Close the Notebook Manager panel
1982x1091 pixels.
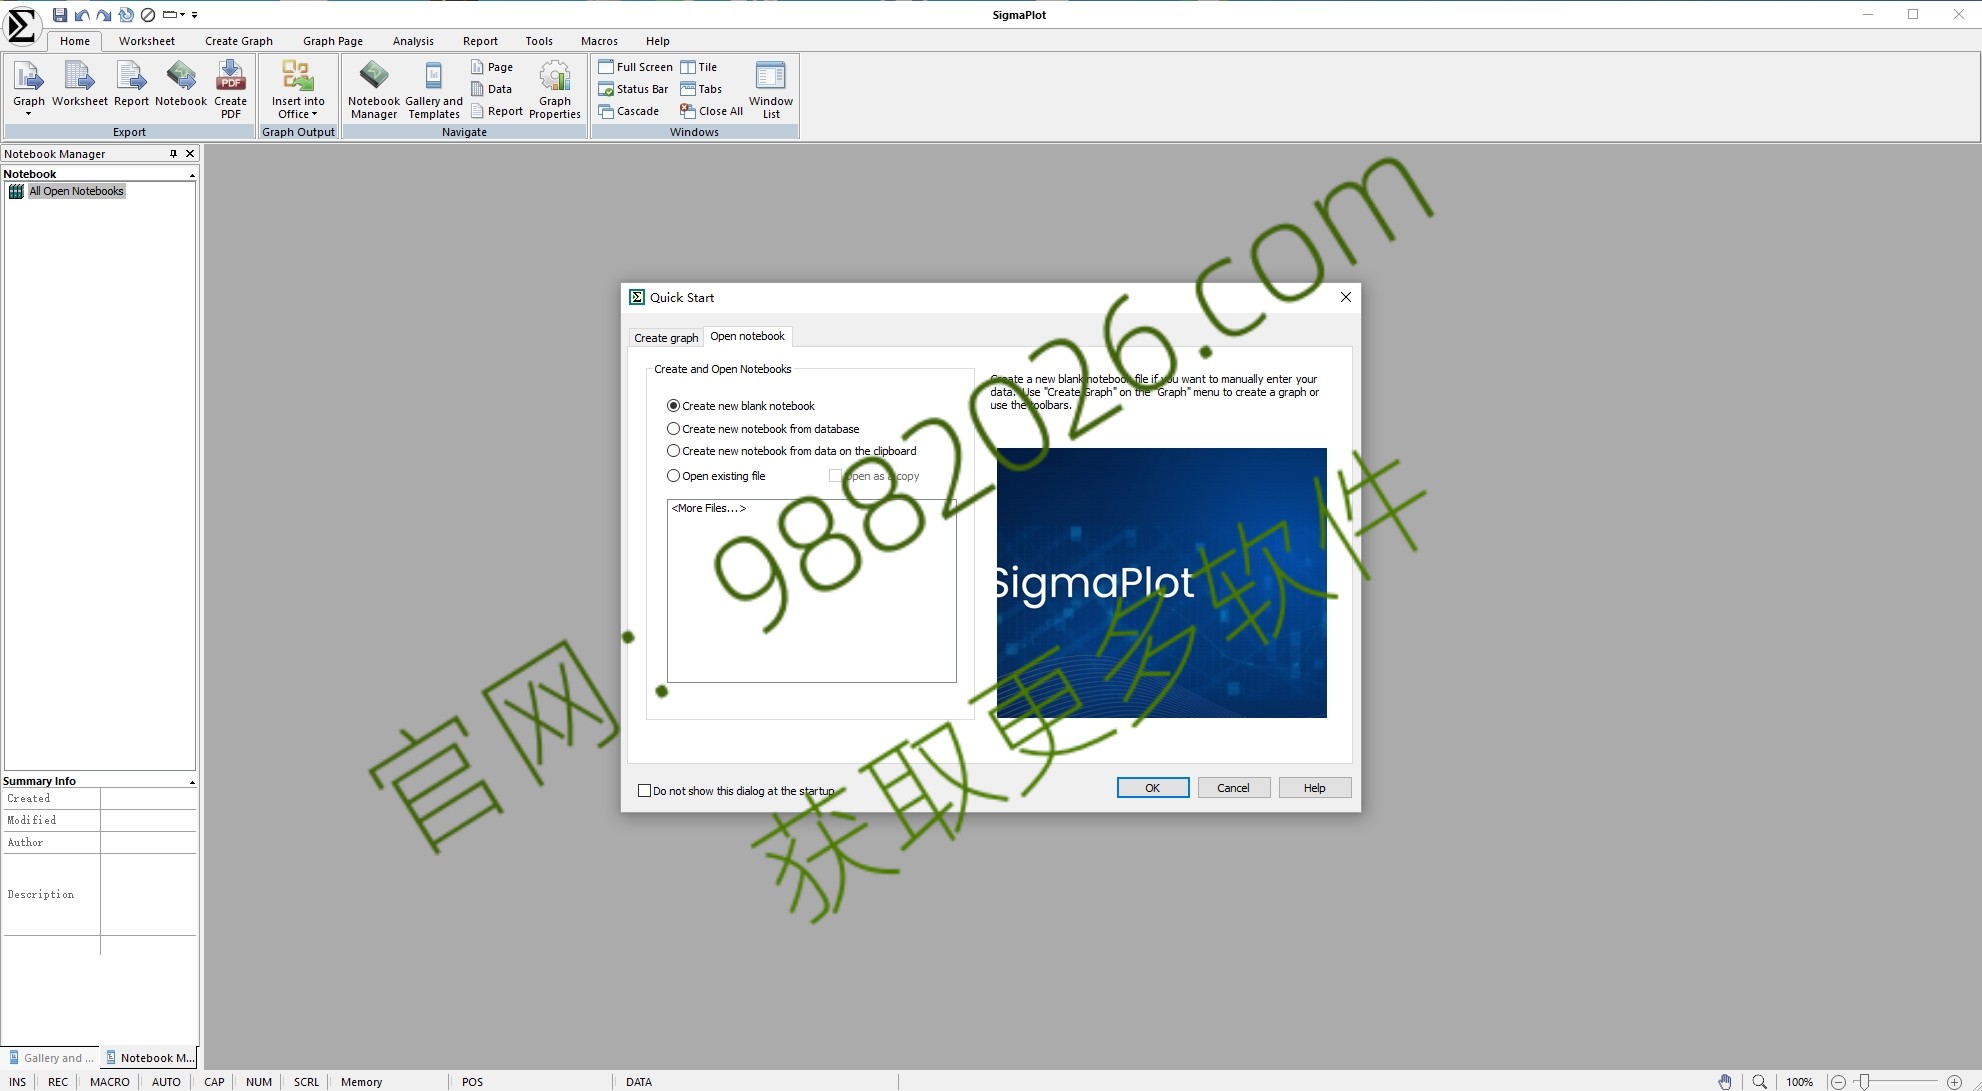pyautogui.click(x=190, y=154)
